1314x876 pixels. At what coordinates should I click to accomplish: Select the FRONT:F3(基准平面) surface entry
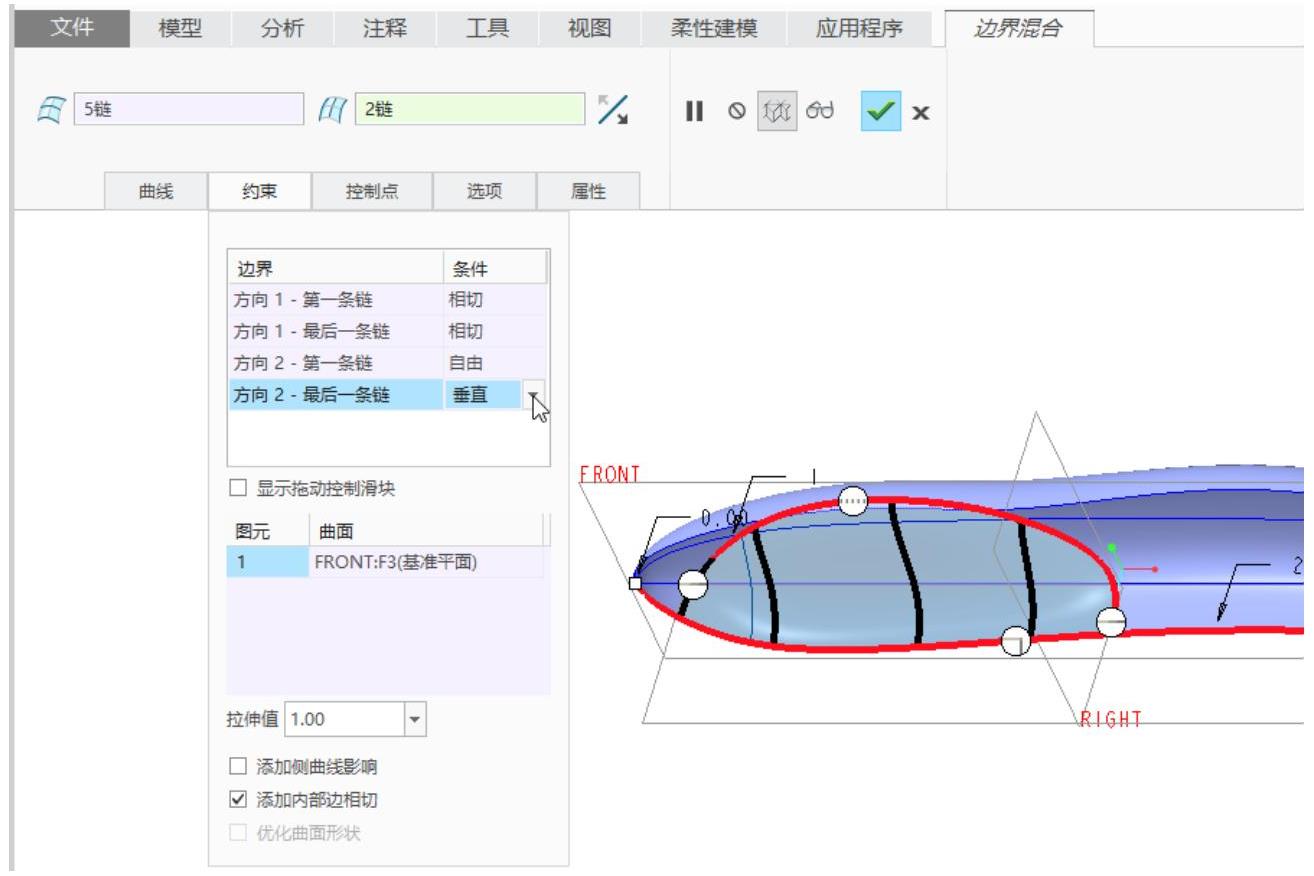click(x=427, y=563)
